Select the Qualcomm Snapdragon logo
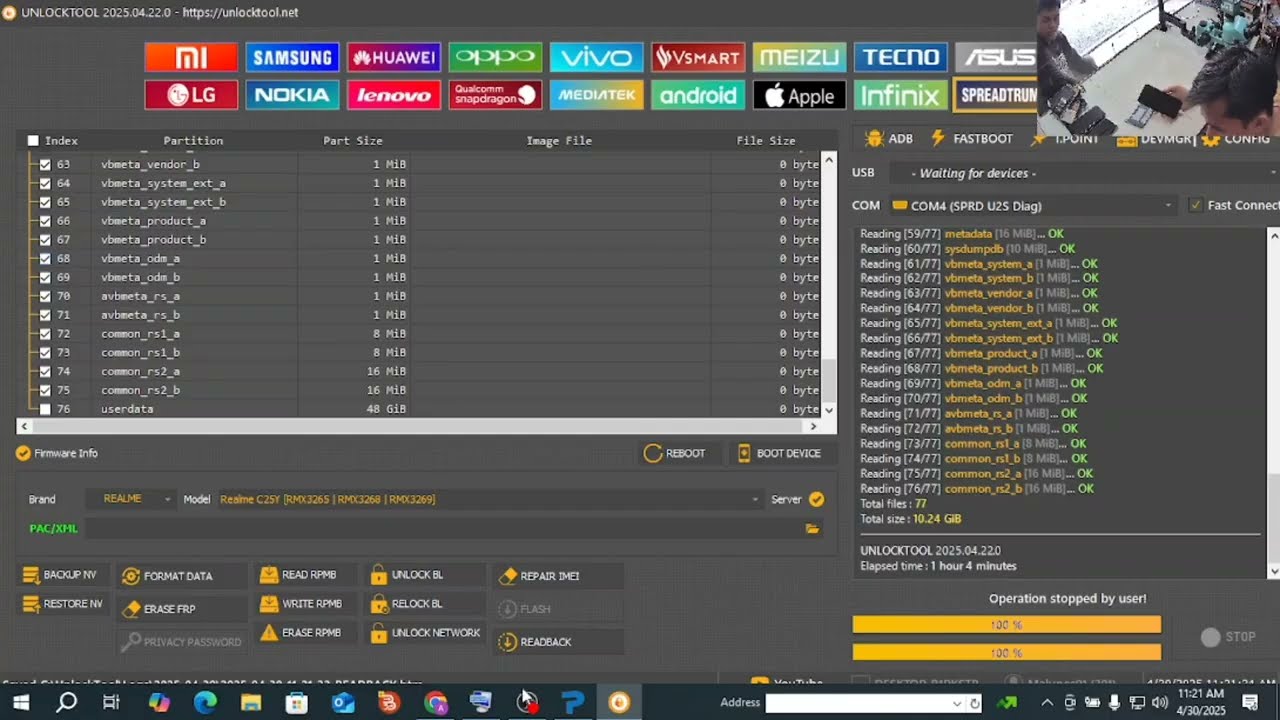 (495, 95)
